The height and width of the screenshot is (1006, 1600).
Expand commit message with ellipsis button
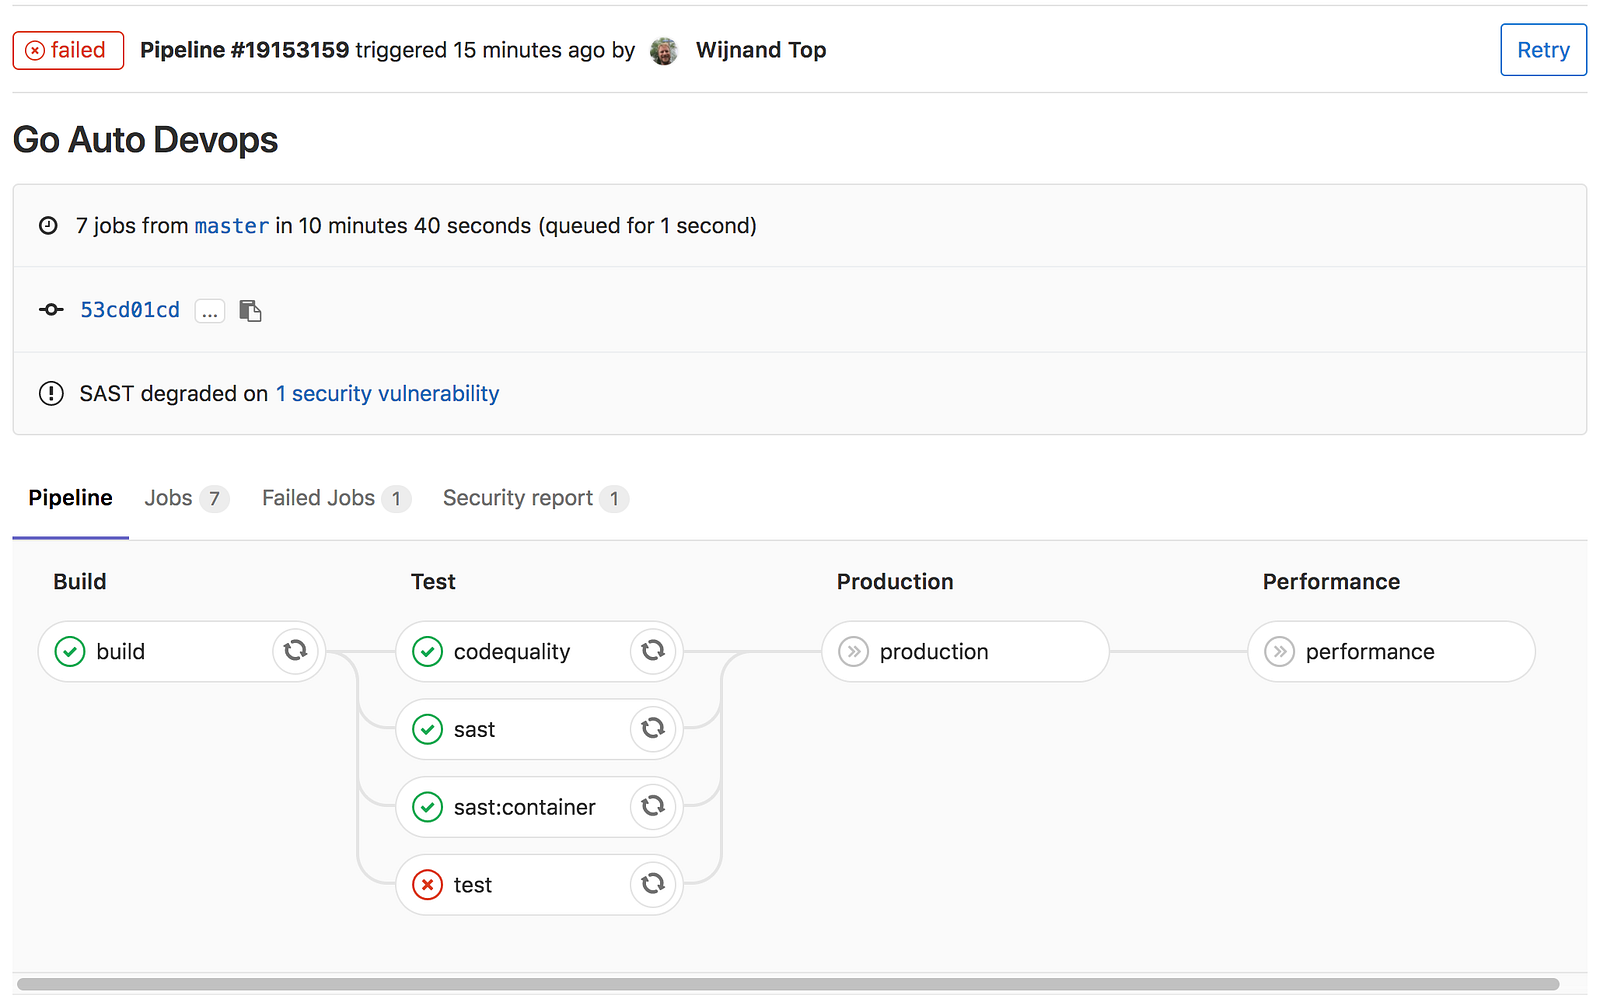click(209, 311)
